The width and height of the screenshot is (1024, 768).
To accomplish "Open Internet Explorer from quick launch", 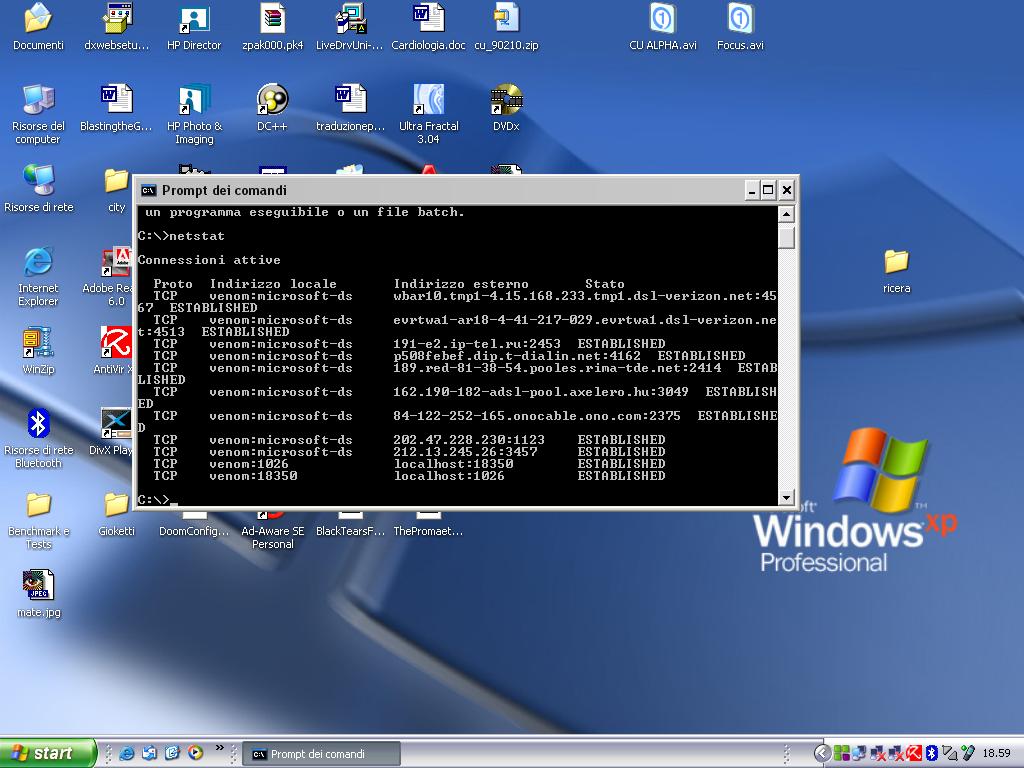I will [127, 753].
